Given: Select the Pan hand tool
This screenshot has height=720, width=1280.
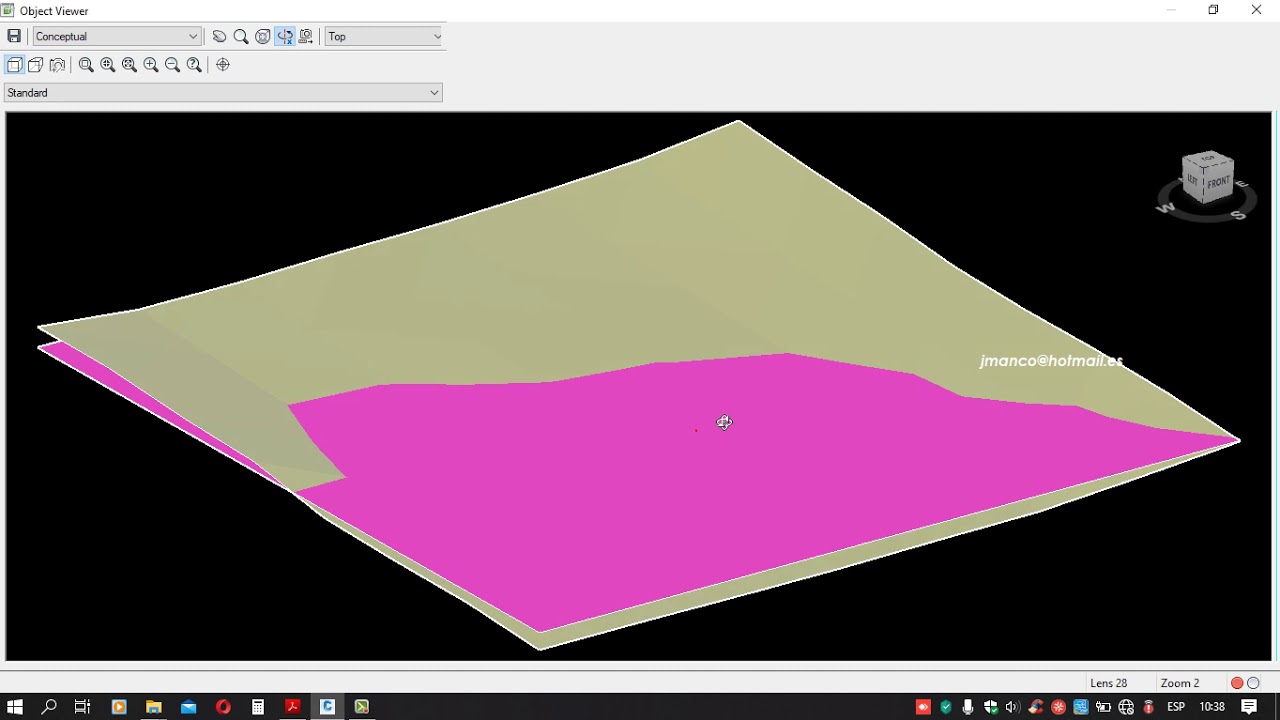Looking at the screenshot, I should pyautogui.click(x=219, y=36).
